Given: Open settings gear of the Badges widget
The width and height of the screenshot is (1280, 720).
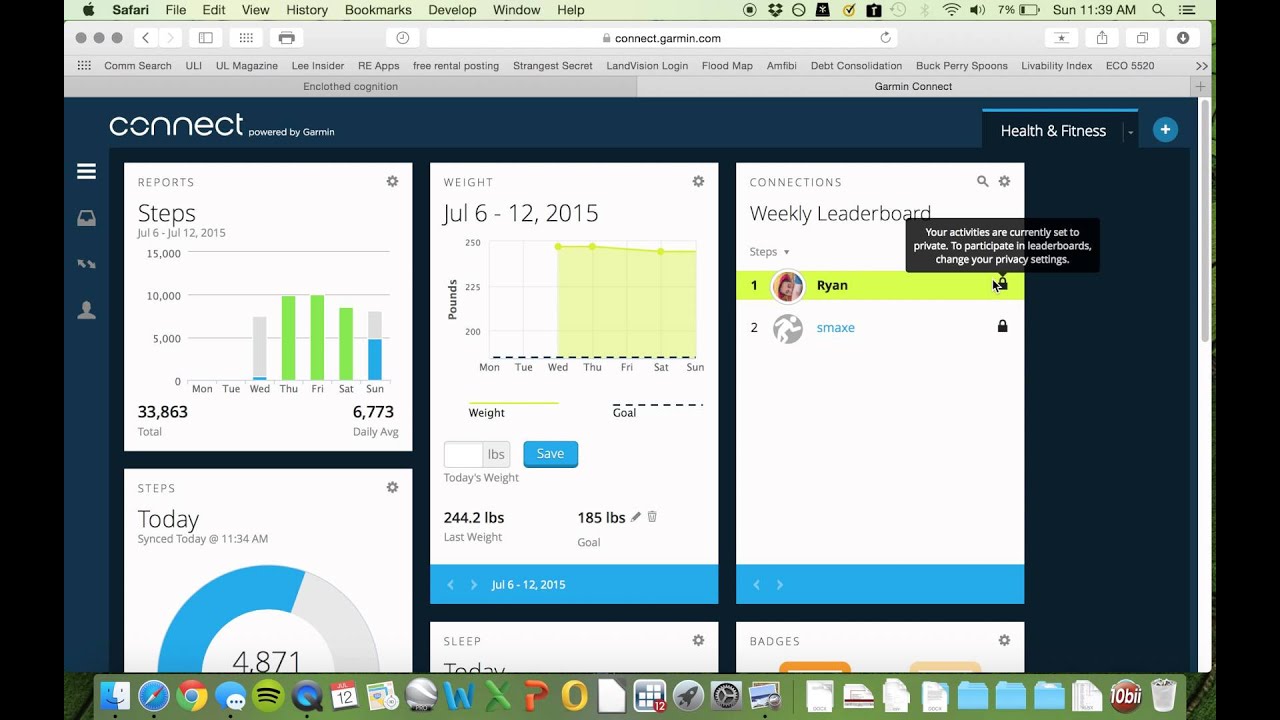Looking at the screenshot, I should point(1004,640).
